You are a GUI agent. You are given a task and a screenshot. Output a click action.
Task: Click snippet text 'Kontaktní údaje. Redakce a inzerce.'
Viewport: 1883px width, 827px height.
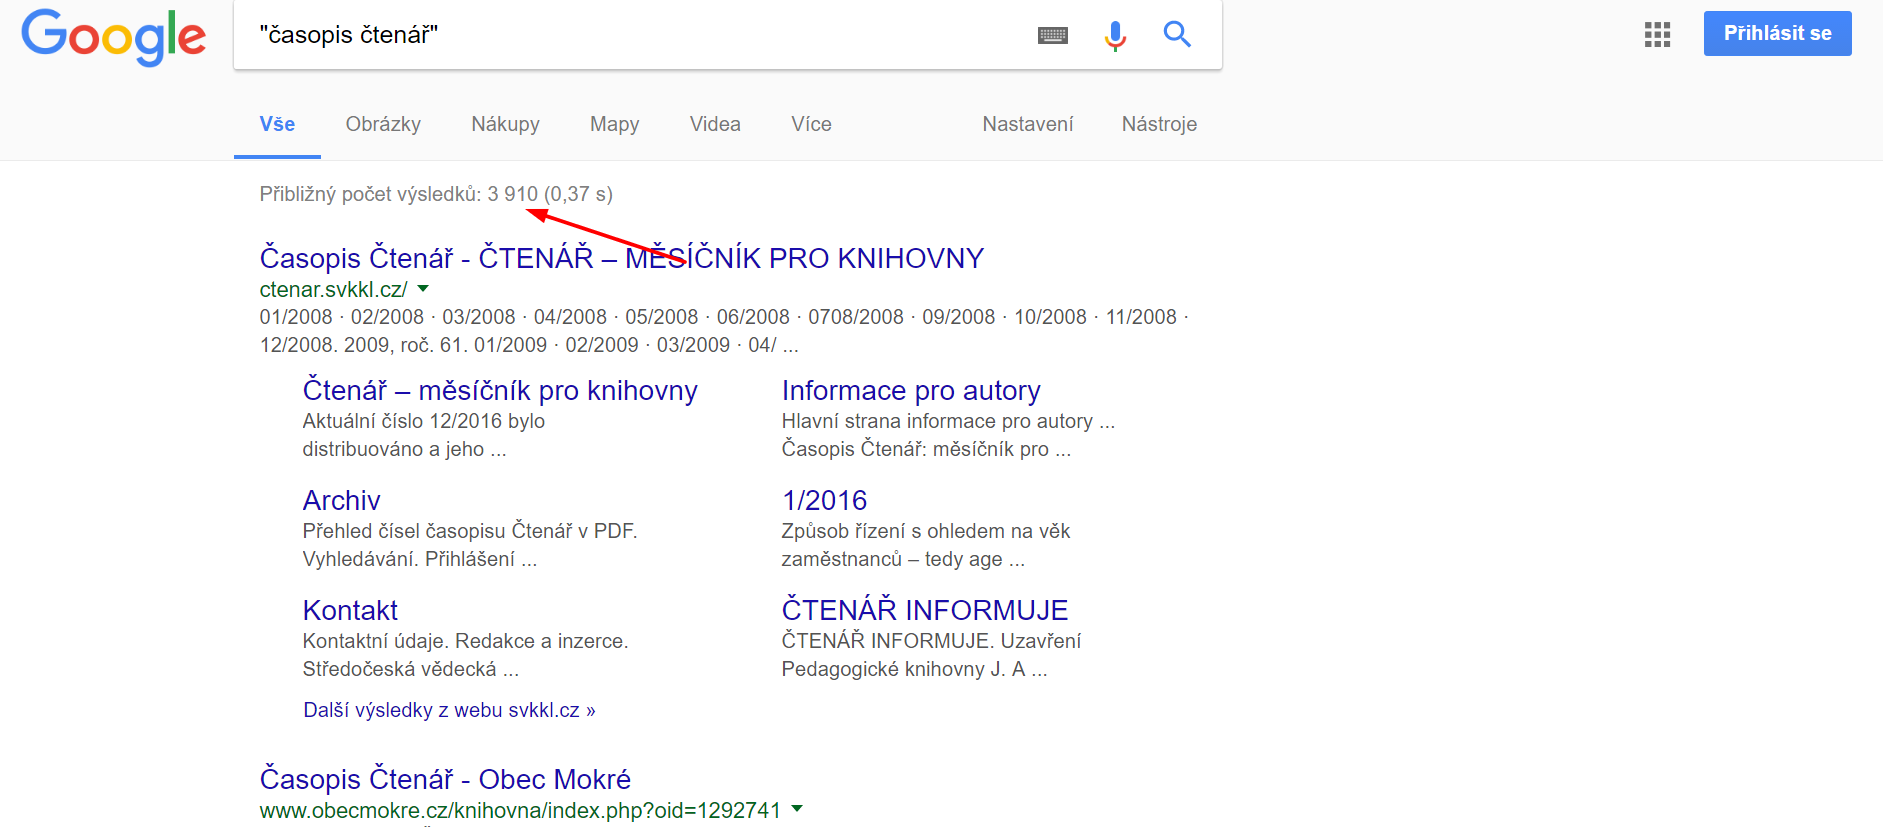465,641
